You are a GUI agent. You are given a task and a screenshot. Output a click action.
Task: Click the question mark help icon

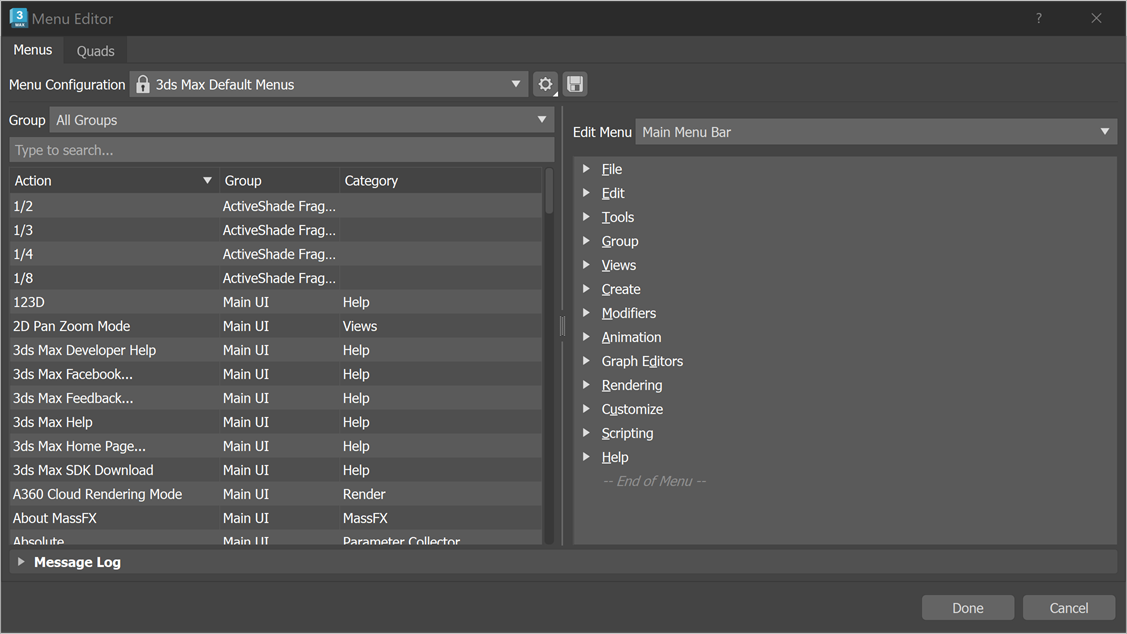pos(1038,18)
